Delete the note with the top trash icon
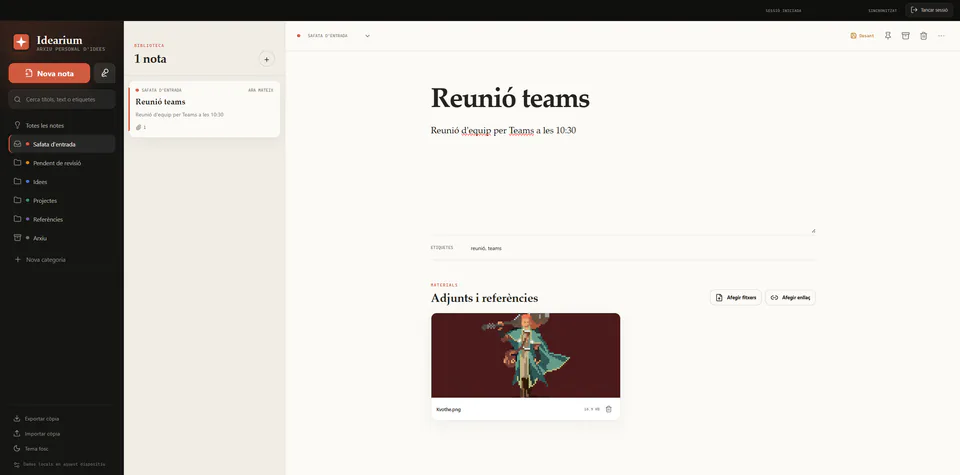The width and height of the screenshot is (960, 475). 923,36
